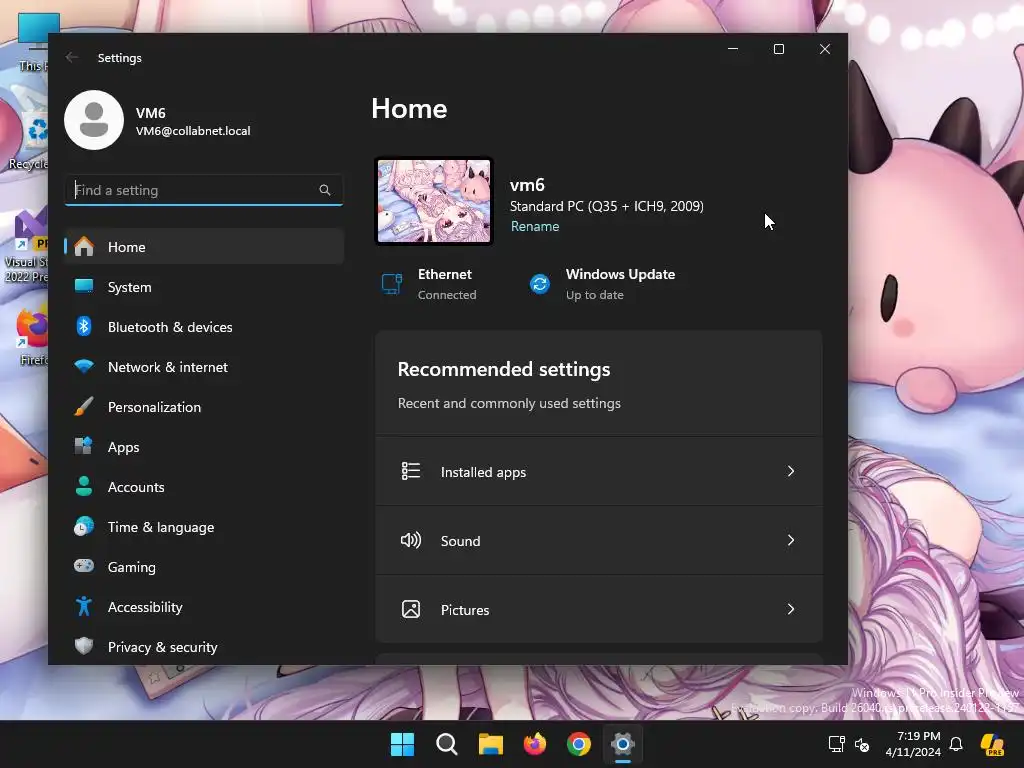This screenshot has width=1024, height=768.
Task: Click the magnifier icon in search box
Action: [x=325, y=190]
